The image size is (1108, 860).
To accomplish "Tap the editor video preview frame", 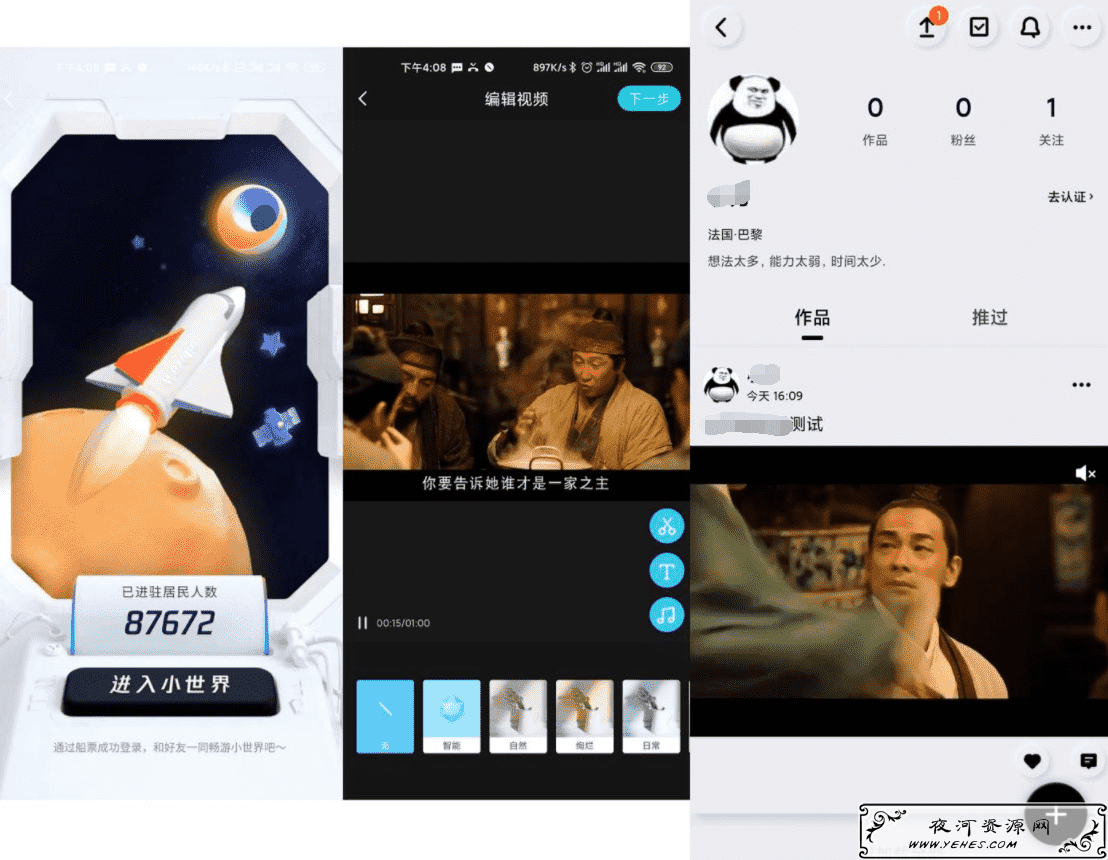I will [517, 382].
